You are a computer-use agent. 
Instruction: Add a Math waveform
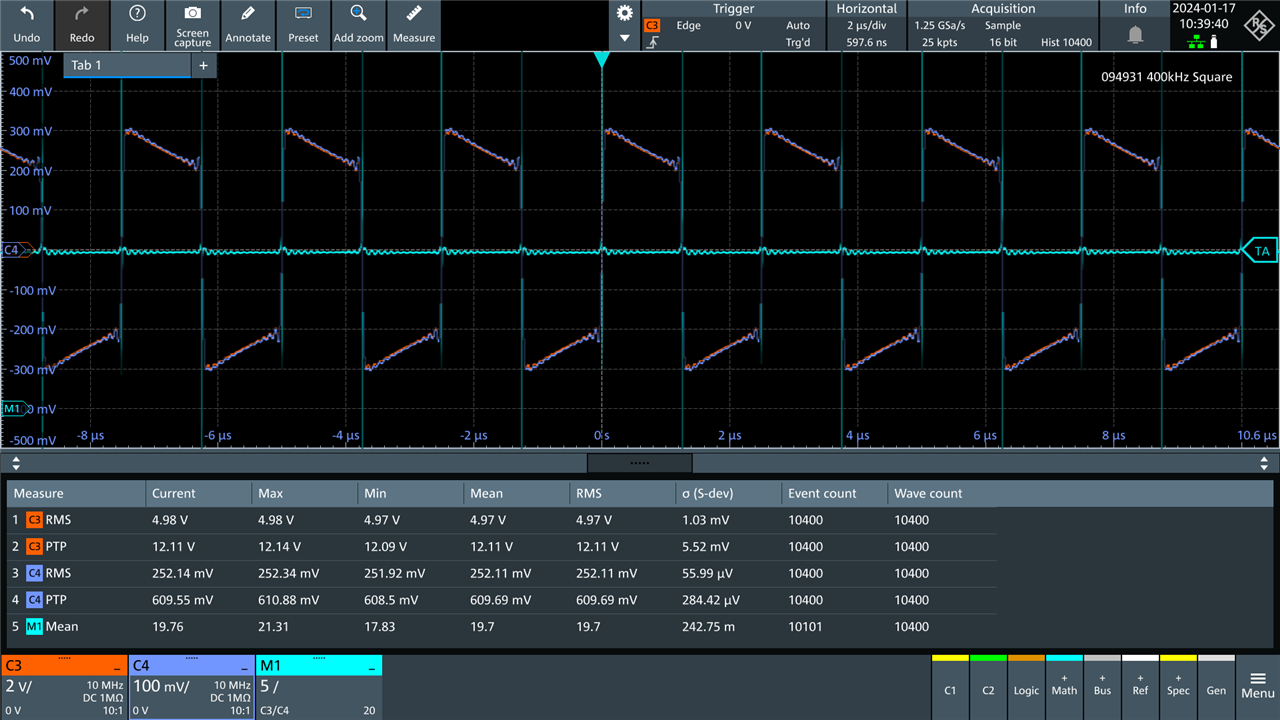1064,685
